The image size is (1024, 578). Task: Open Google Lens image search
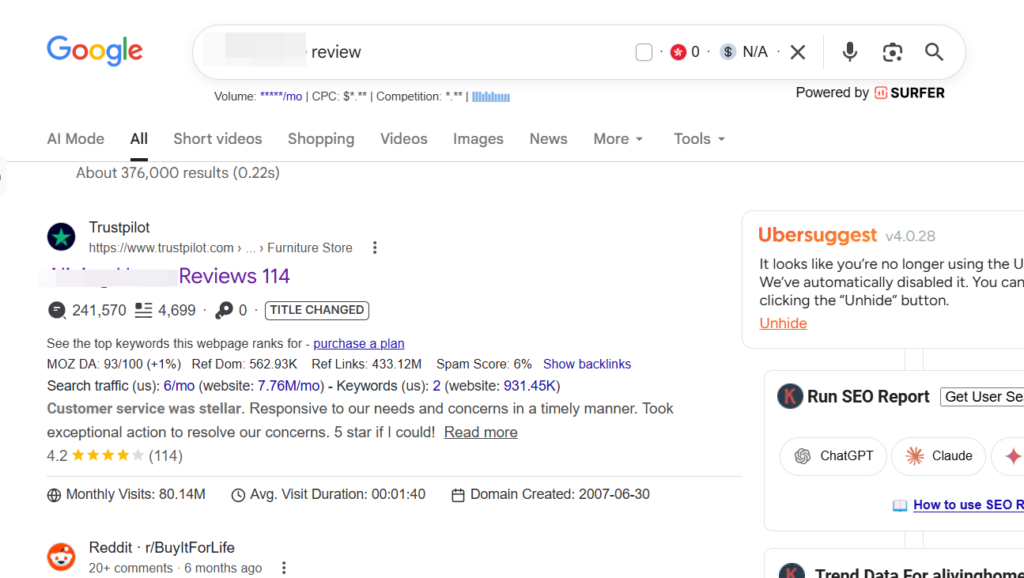[892, 52]
